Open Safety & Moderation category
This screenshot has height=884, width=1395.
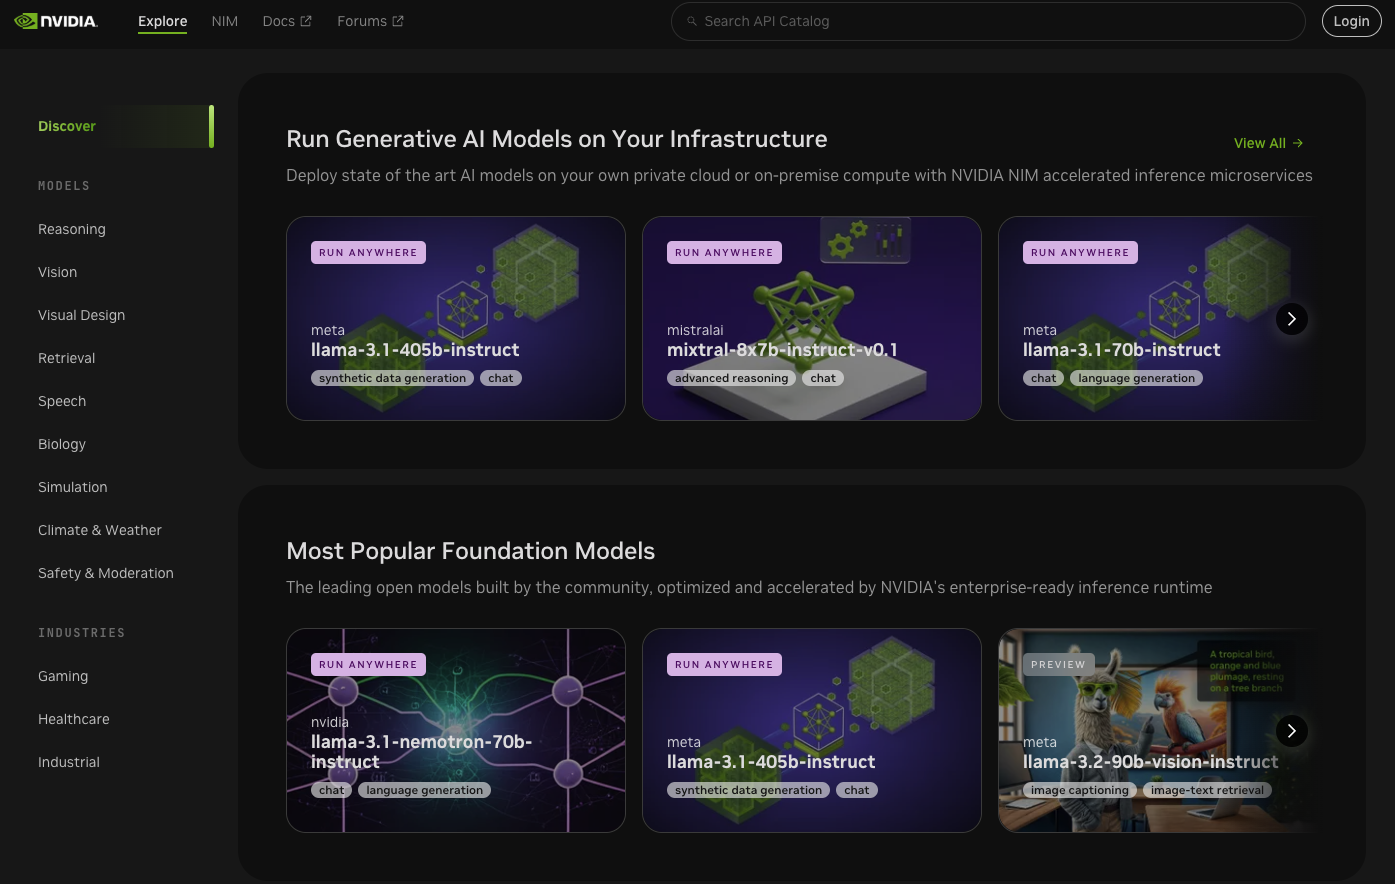(x=106, y=573)
